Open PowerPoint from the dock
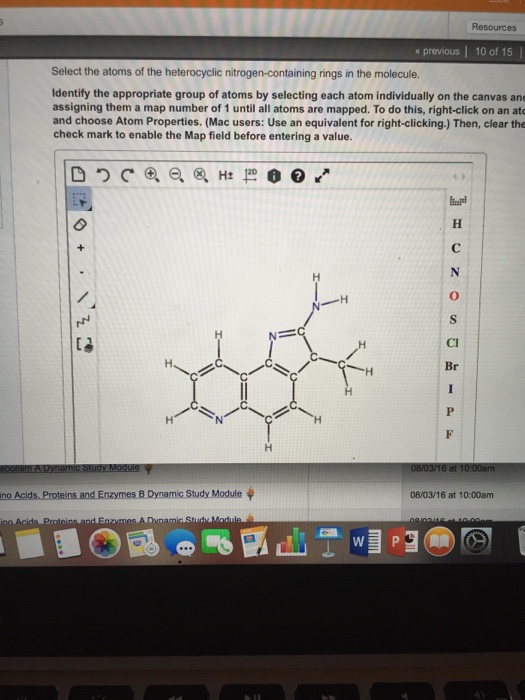The height and width of the screenshot is (700, 525). 402,542
